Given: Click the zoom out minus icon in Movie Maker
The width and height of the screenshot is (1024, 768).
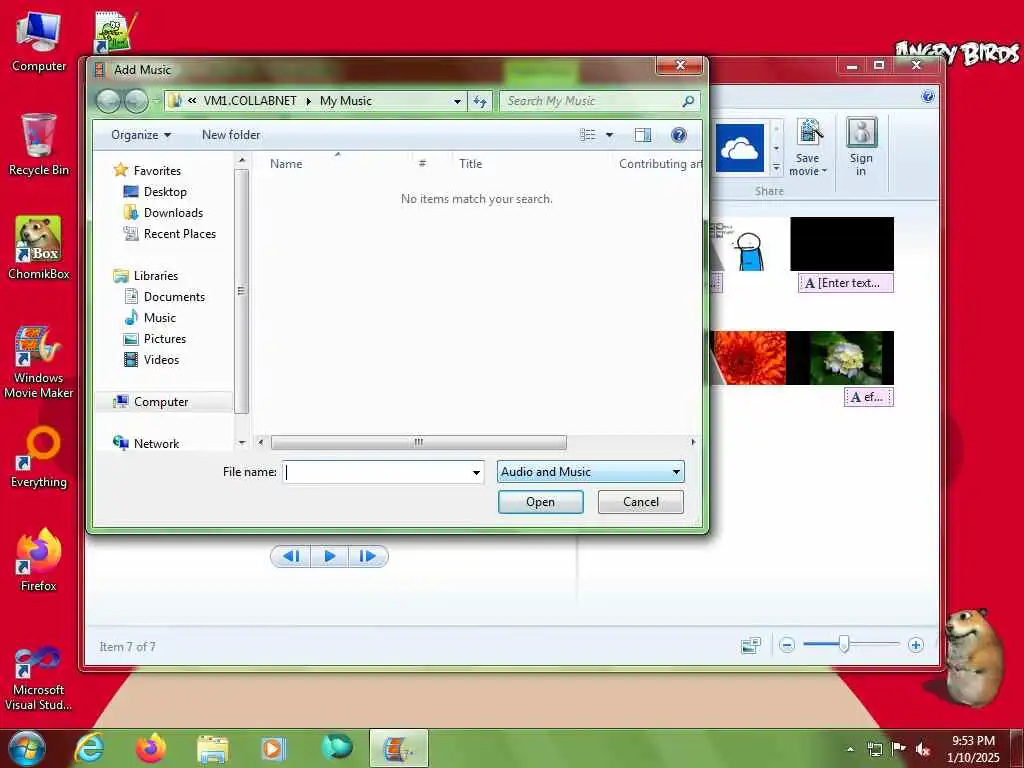Looking at the screenshot, I should [x=787, y=645].
